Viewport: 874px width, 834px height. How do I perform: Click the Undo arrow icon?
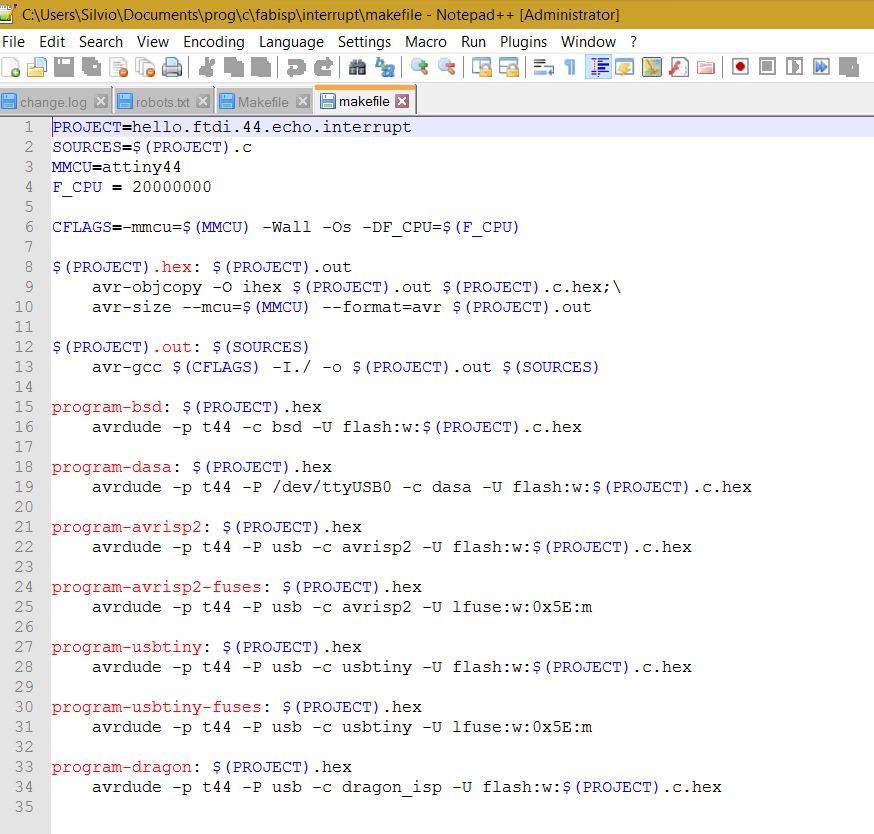295,67
